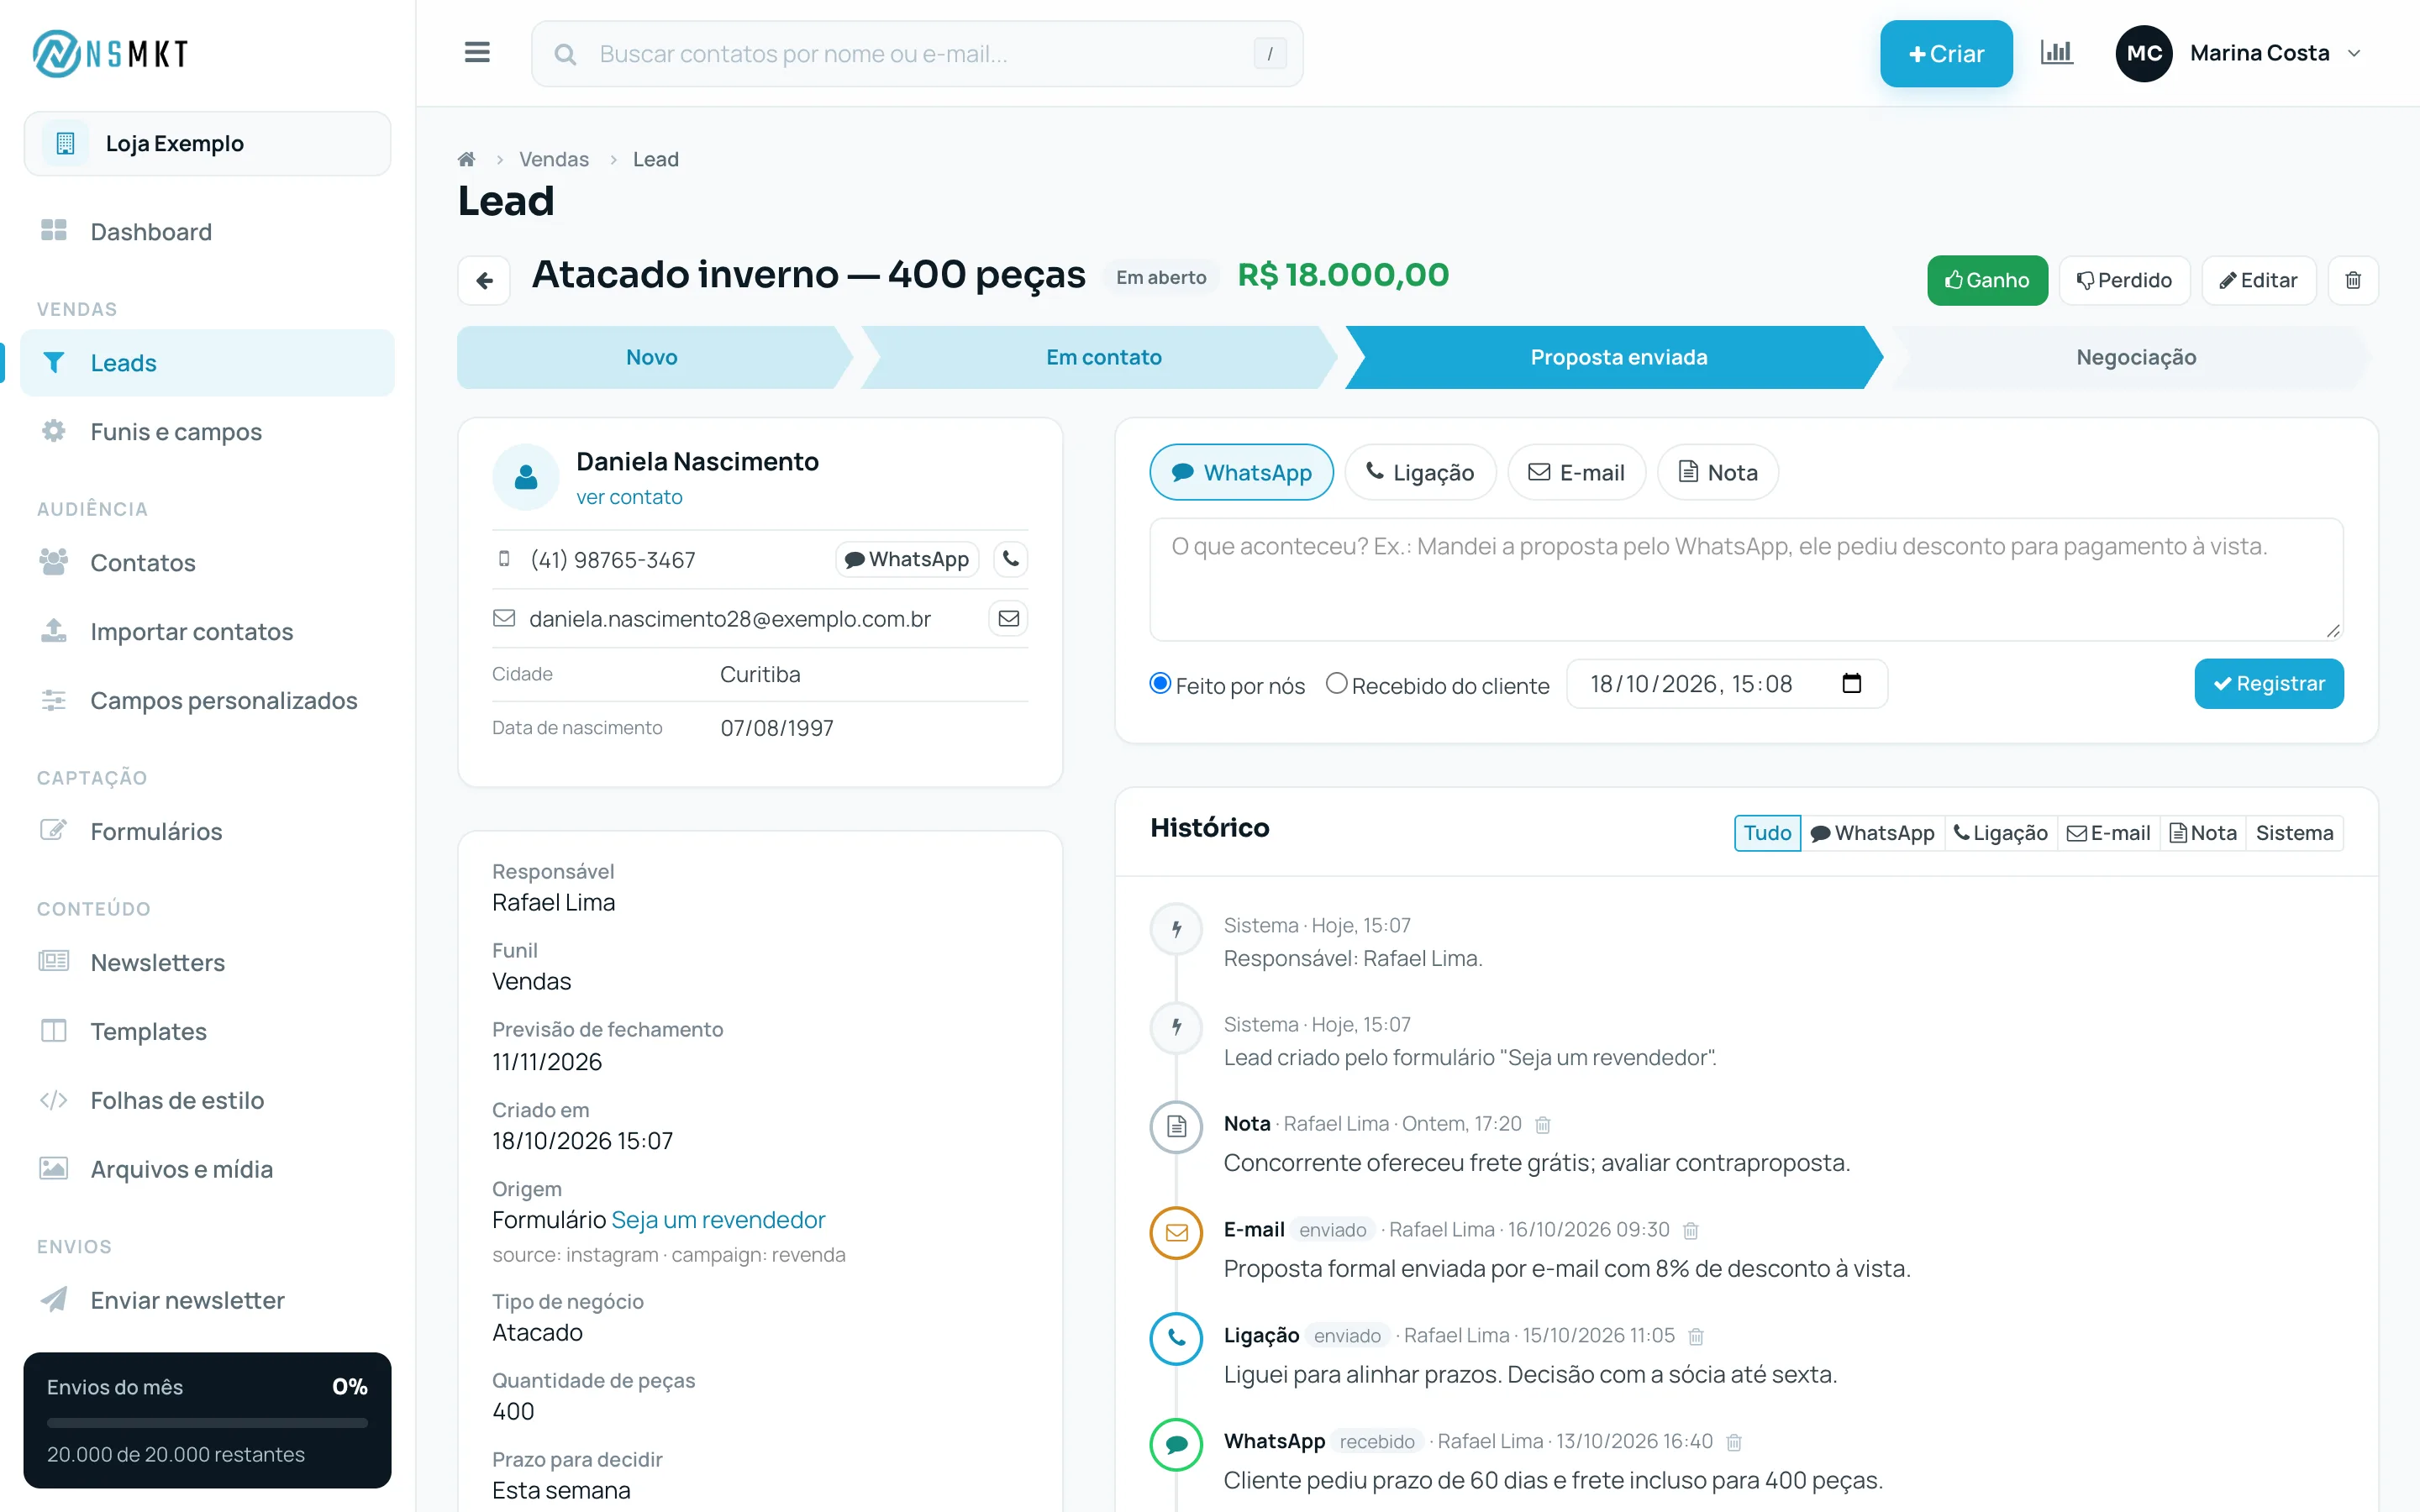The height and width of the screenshot is (1512, 2420).
Task: Delete the Ligação history entry
Action: [x=1696, y=1337]
